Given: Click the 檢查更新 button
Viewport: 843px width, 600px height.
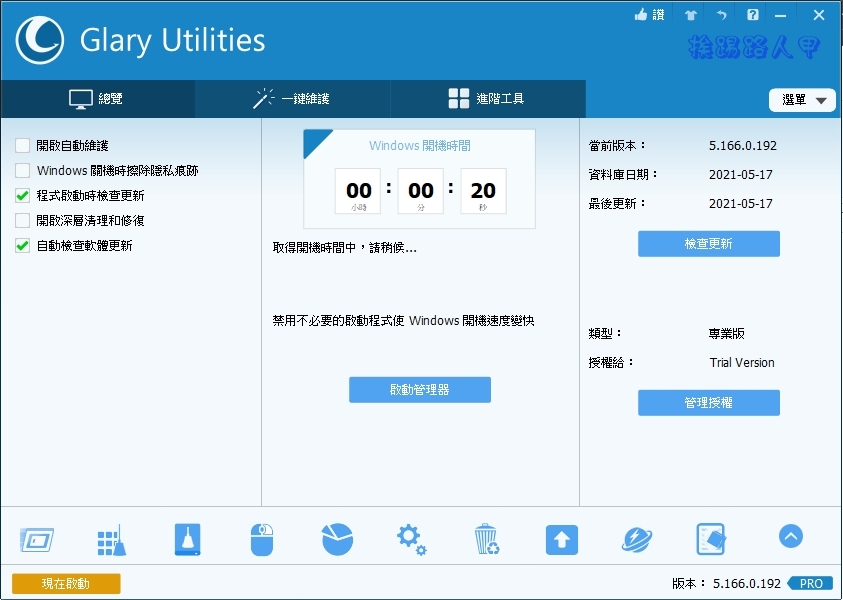Looking at the screenshot, I should point(708,243).
